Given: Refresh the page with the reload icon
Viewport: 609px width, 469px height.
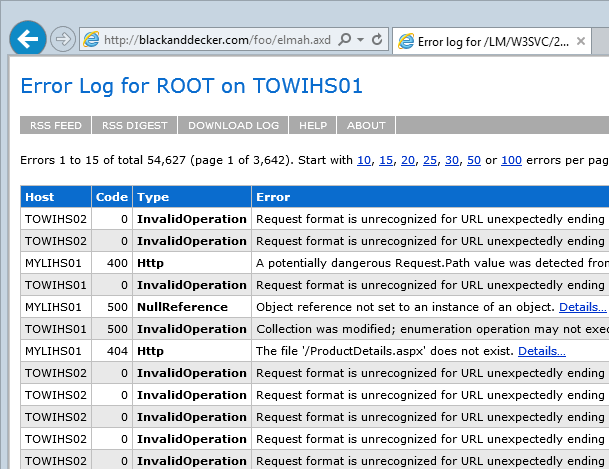Looking at the screenshot, I should [x=377, y=39].
